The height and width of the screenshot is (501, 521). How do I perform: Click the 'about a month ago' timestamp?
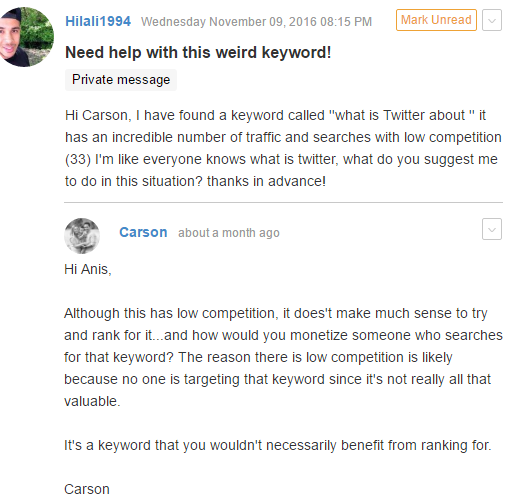pyautogui.click(x=229, y=233)
